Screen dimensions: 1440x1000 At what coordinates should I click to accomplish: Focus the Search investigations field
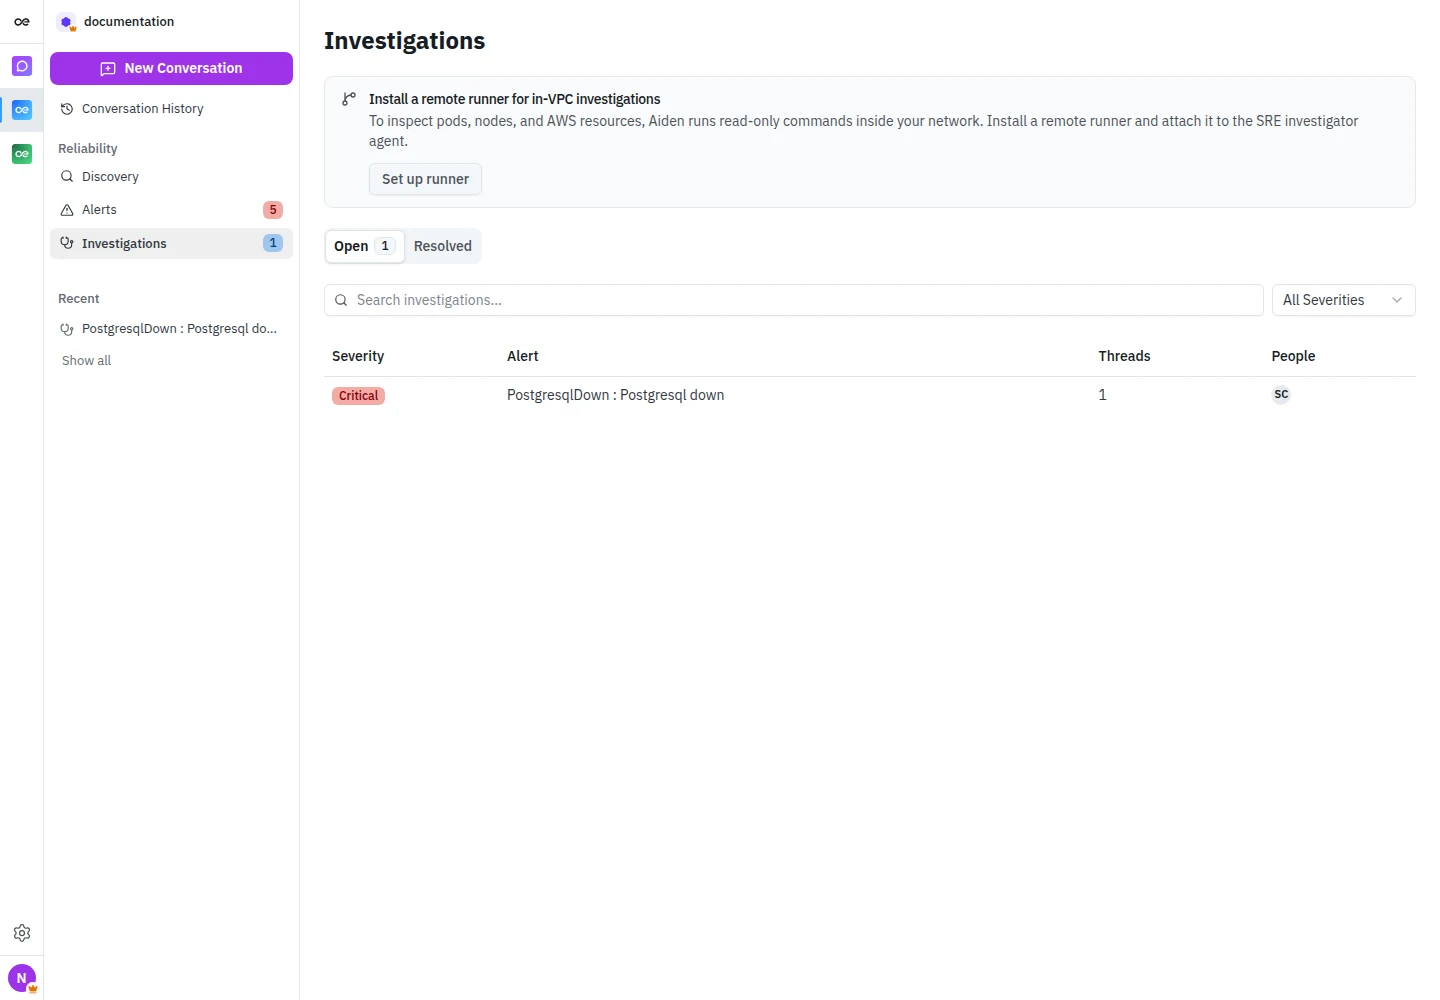[794, 300]
